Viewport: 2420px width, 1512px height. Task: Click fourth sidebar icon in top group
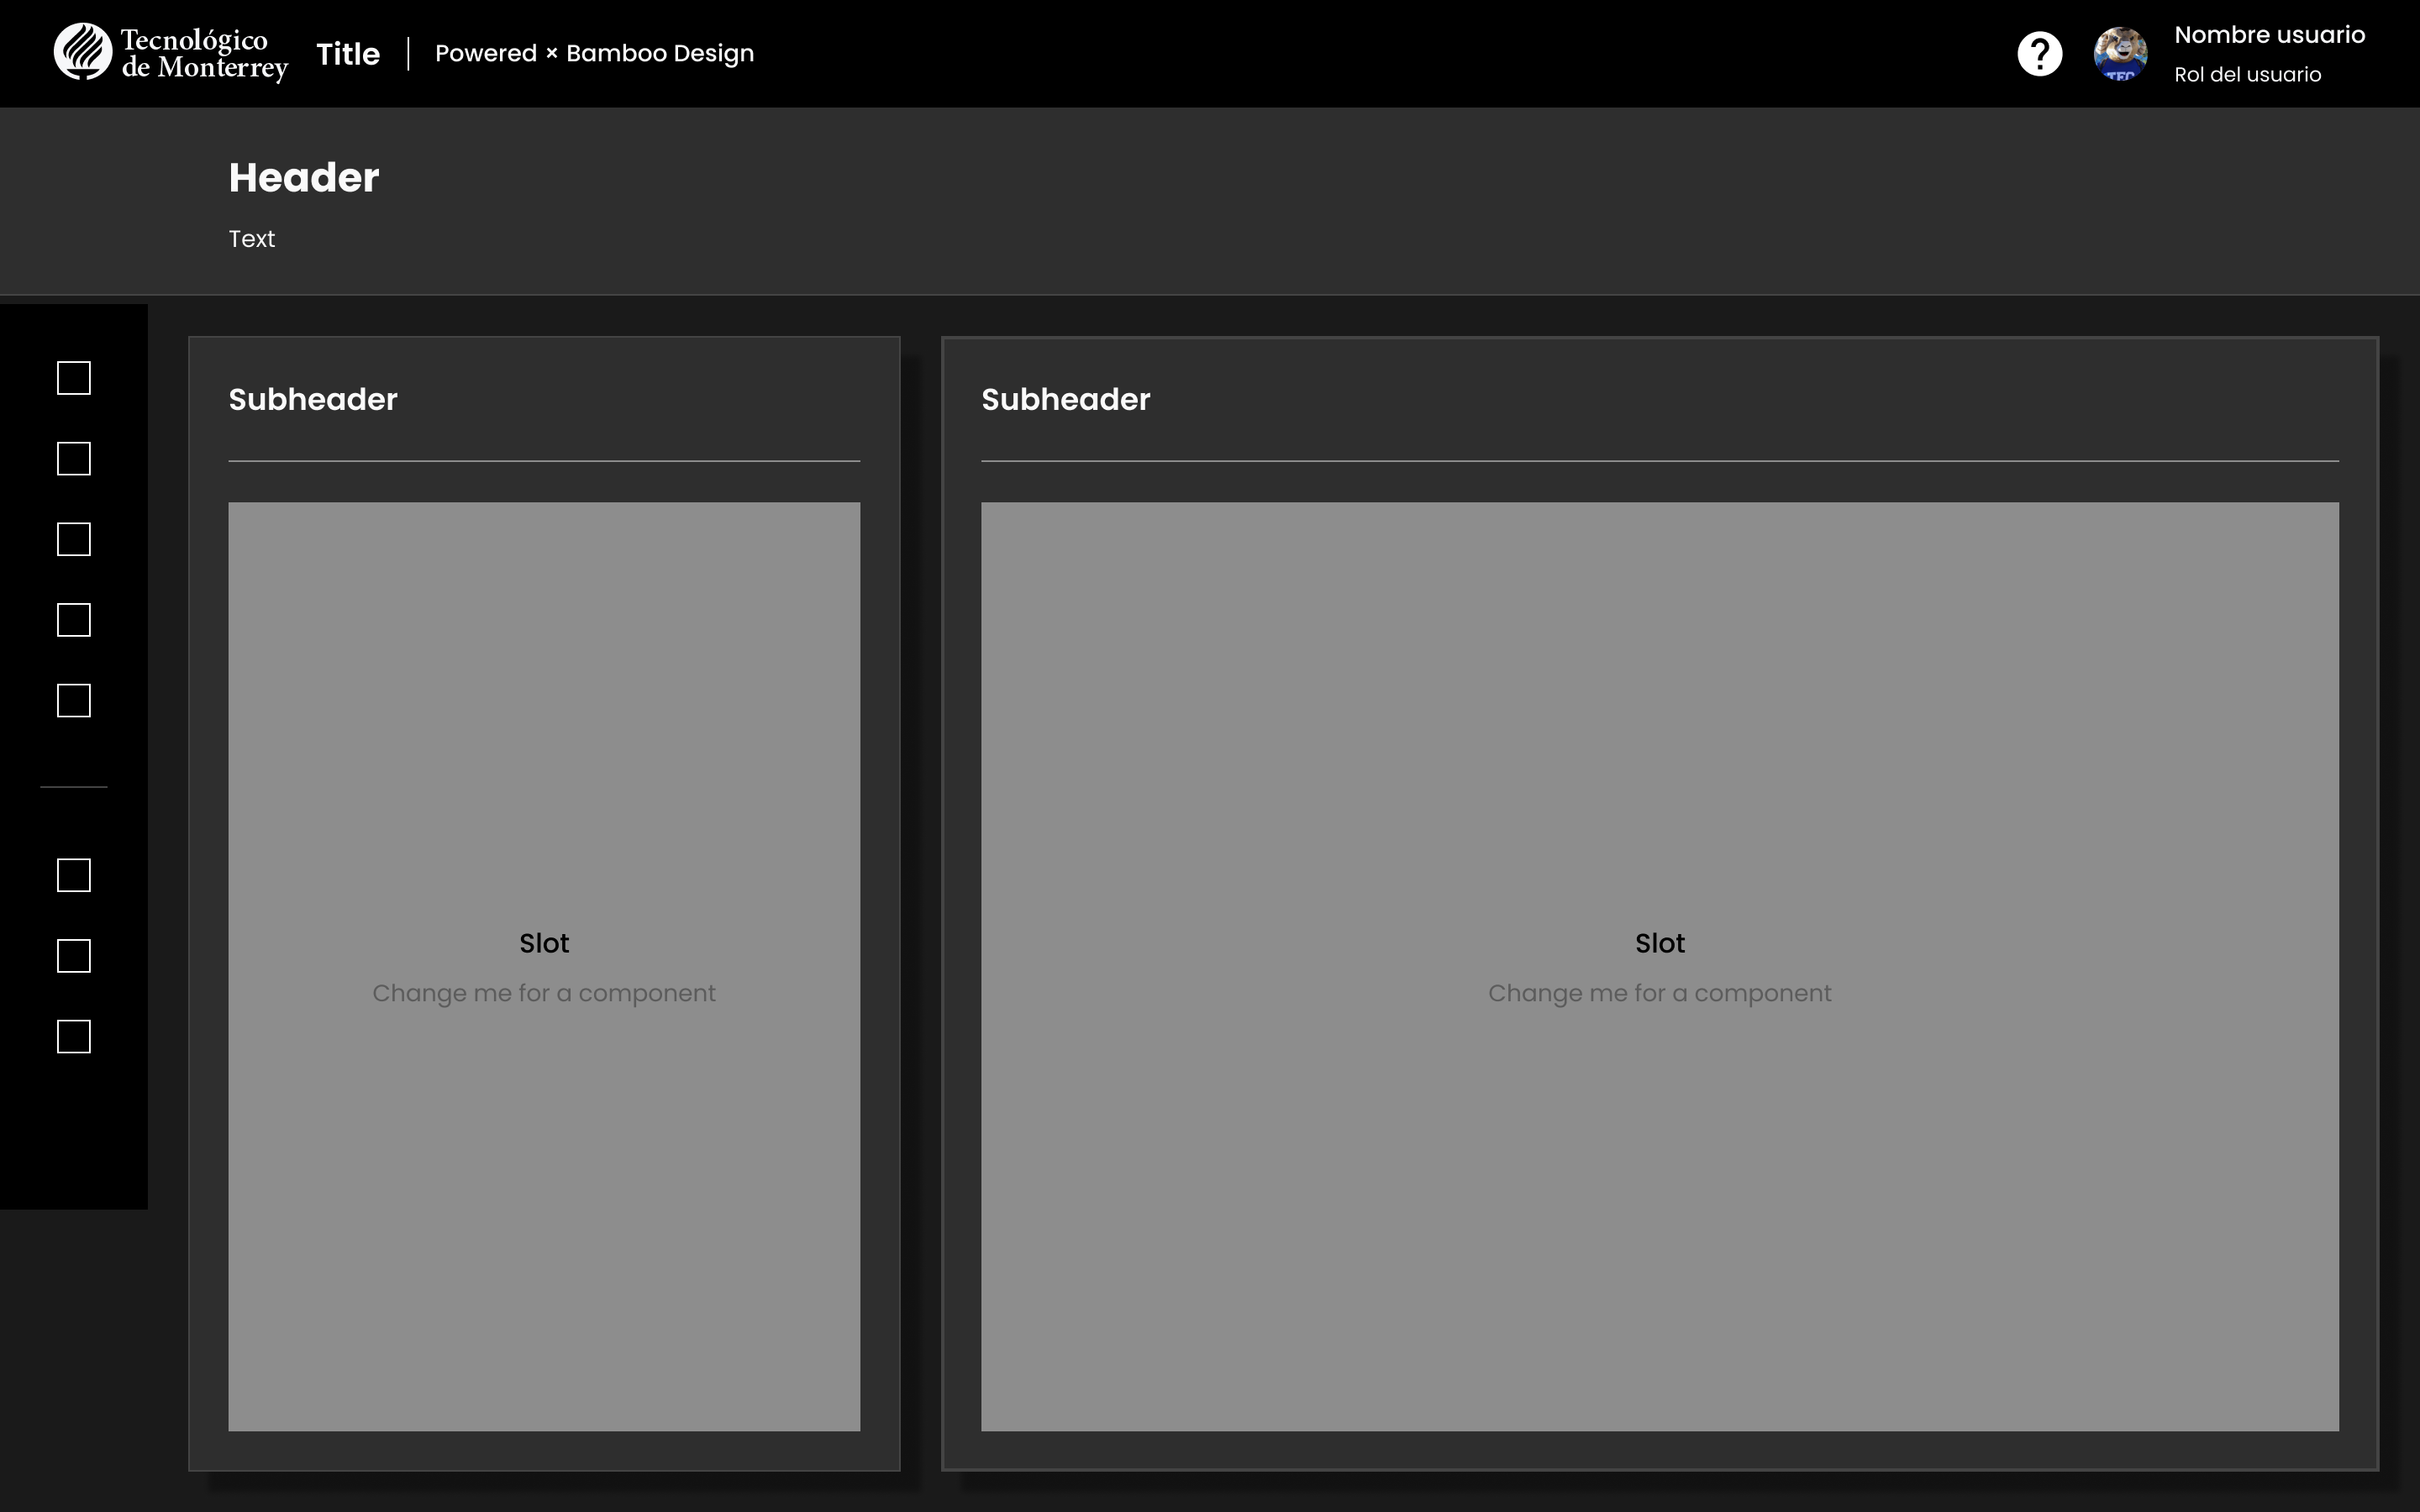74,620
